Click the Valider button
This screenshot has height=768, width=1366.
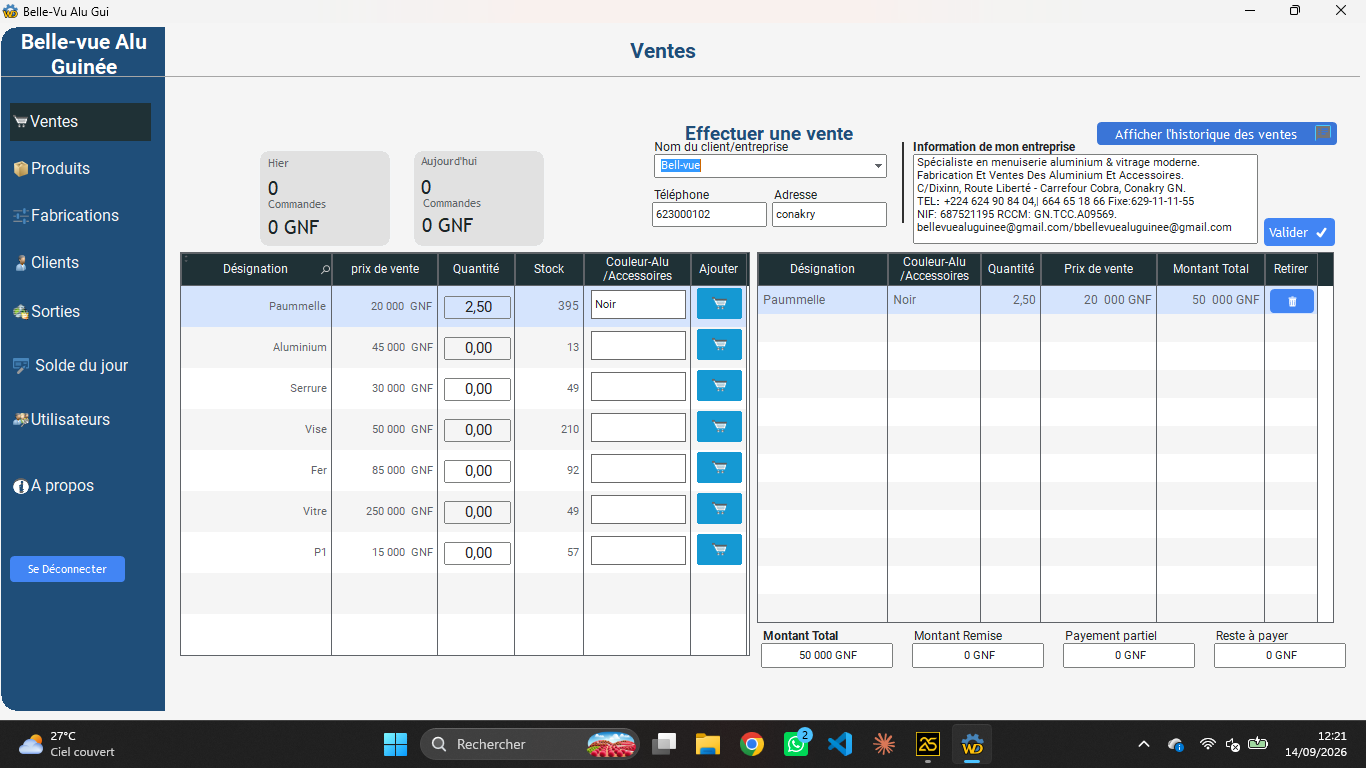(x=1299, y=232)
